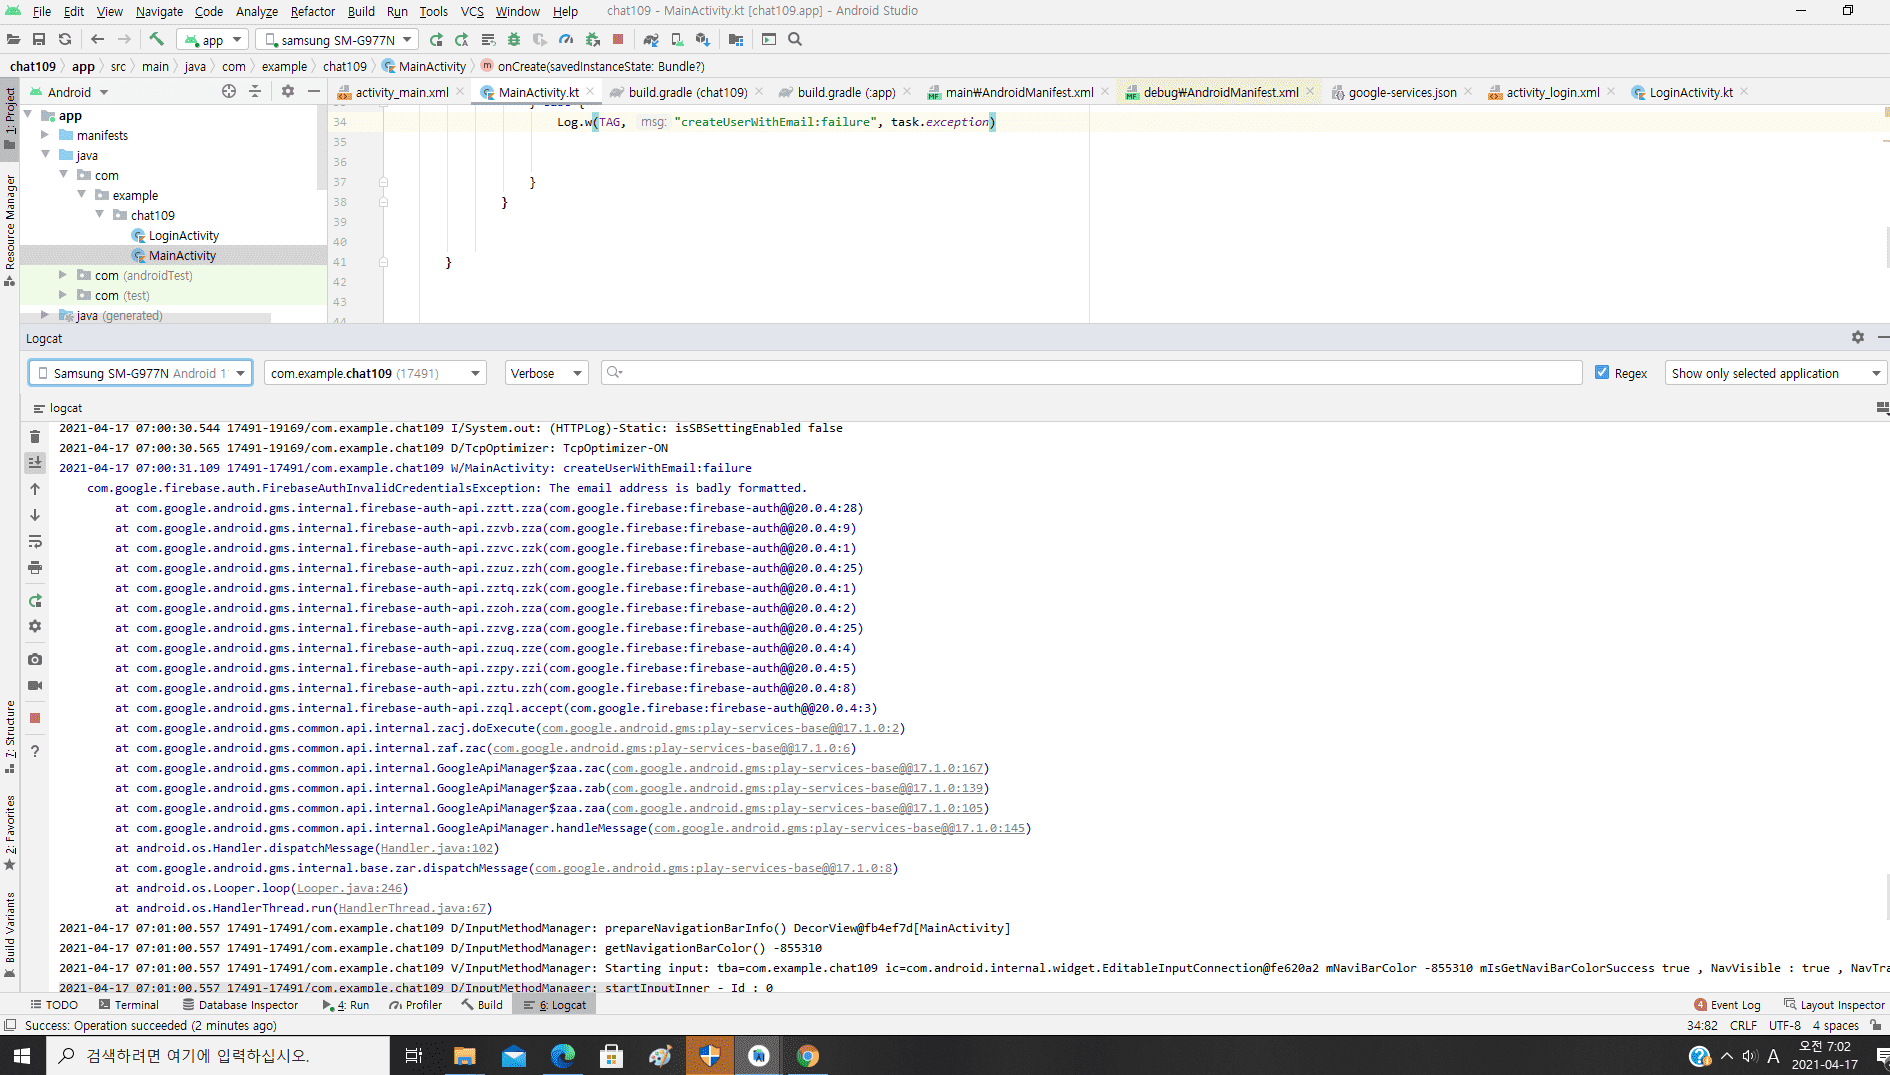Expand the com (test) package
Image resolution: width=1890 pixels, height=1075 pixels.
63,295
